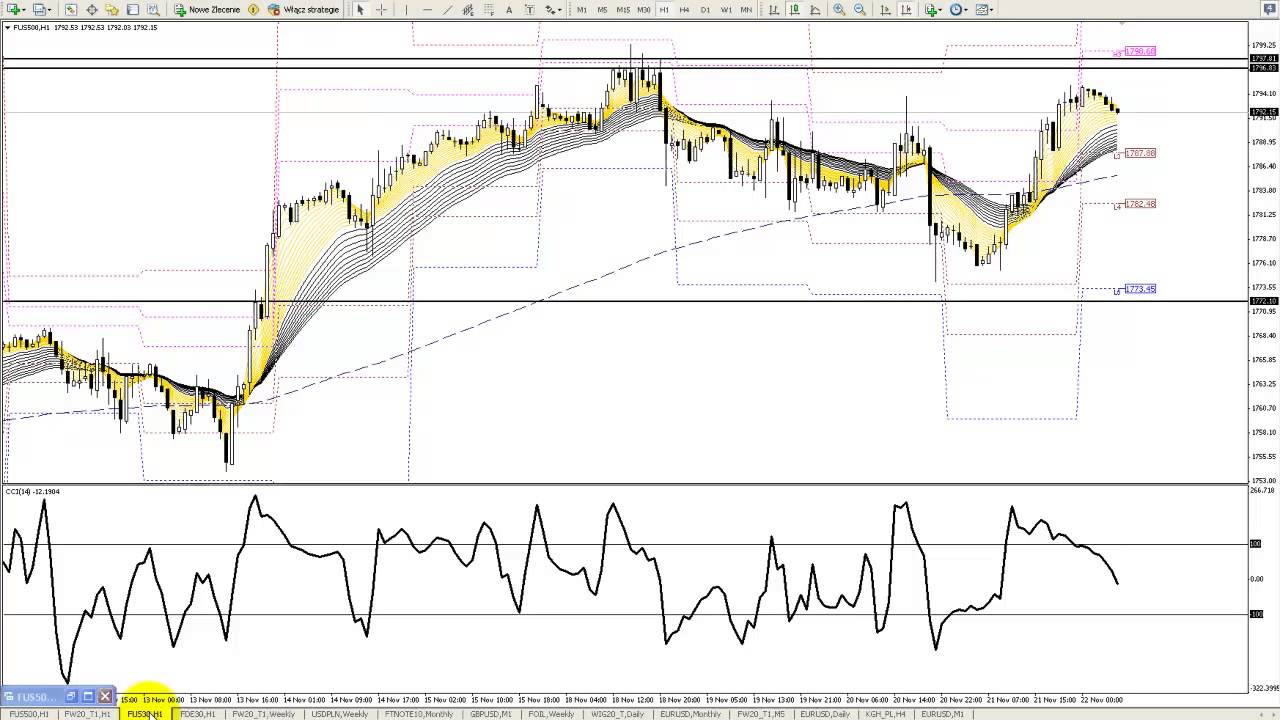The height and width of the screenshot is (720, 1280).
Task: Set timeframe to M5
Action: [602, 9]
